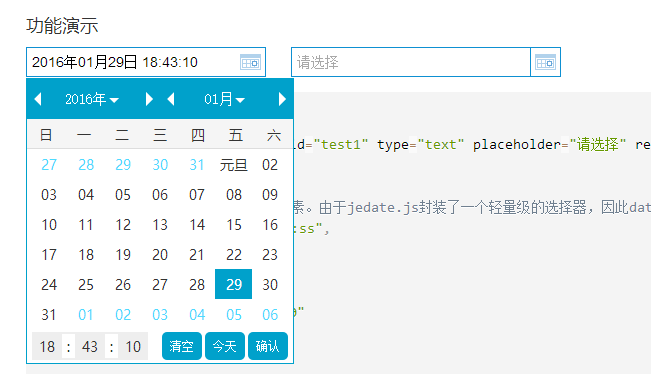Choose day 09 in the calendar

pos(270,195)
